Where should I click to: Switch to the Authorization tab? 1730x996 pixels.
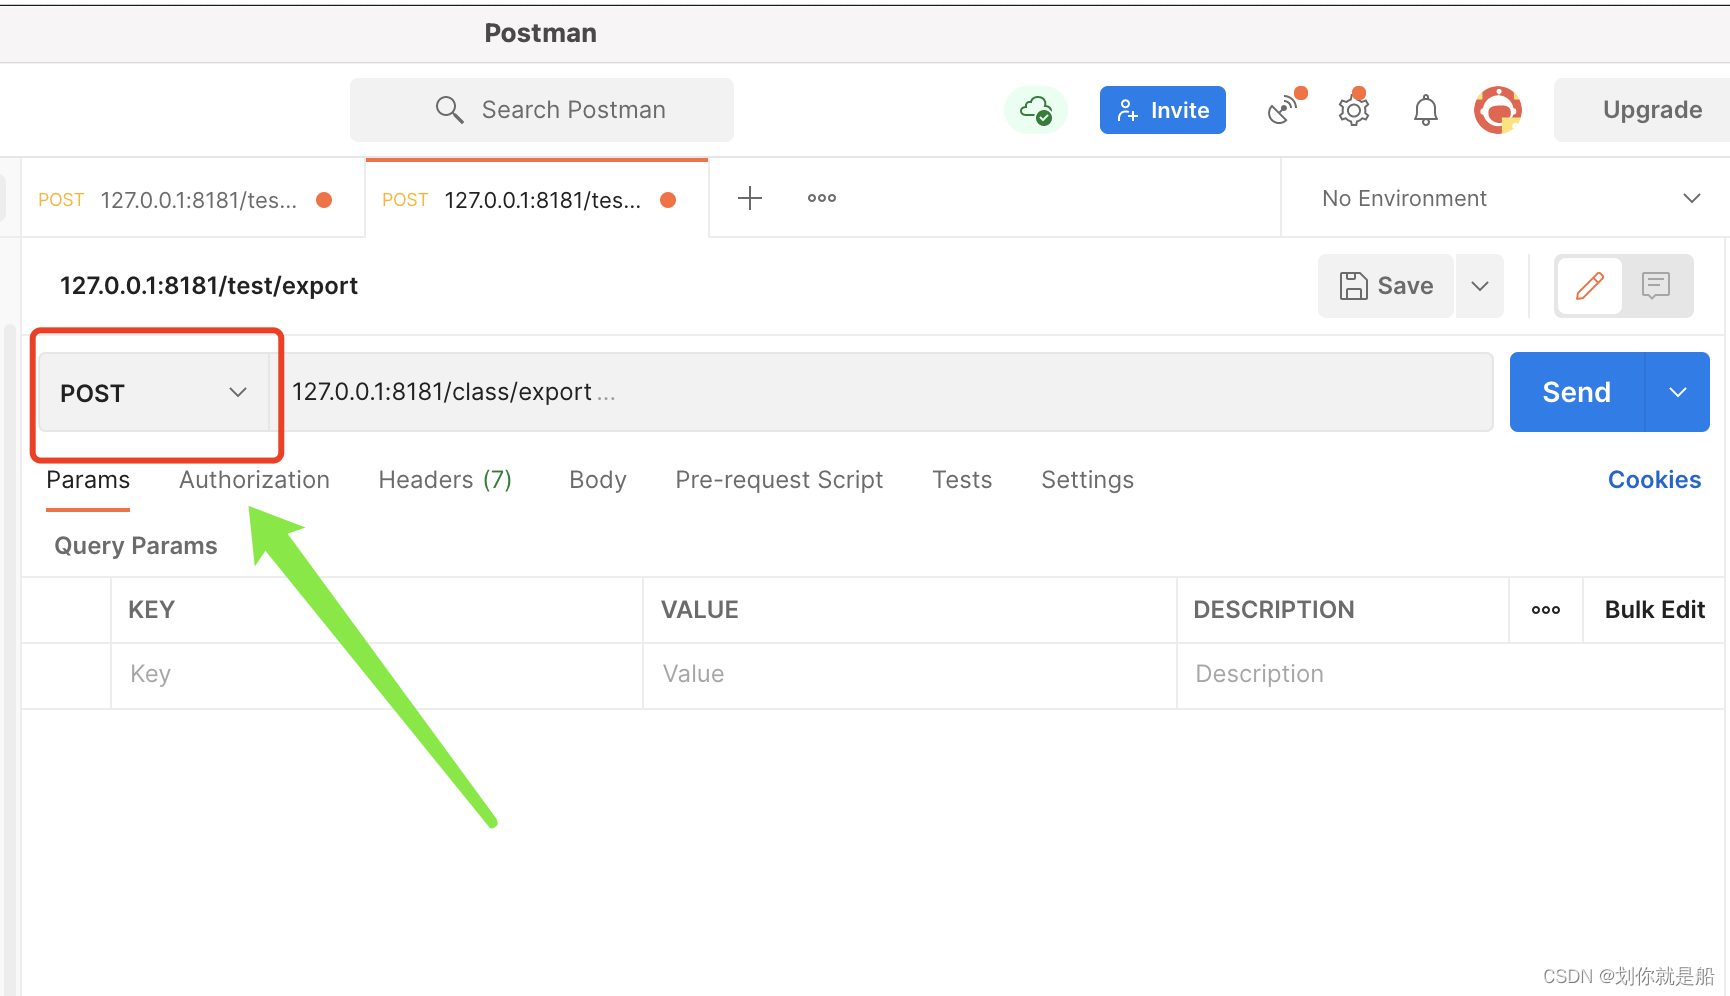(254, 480)
